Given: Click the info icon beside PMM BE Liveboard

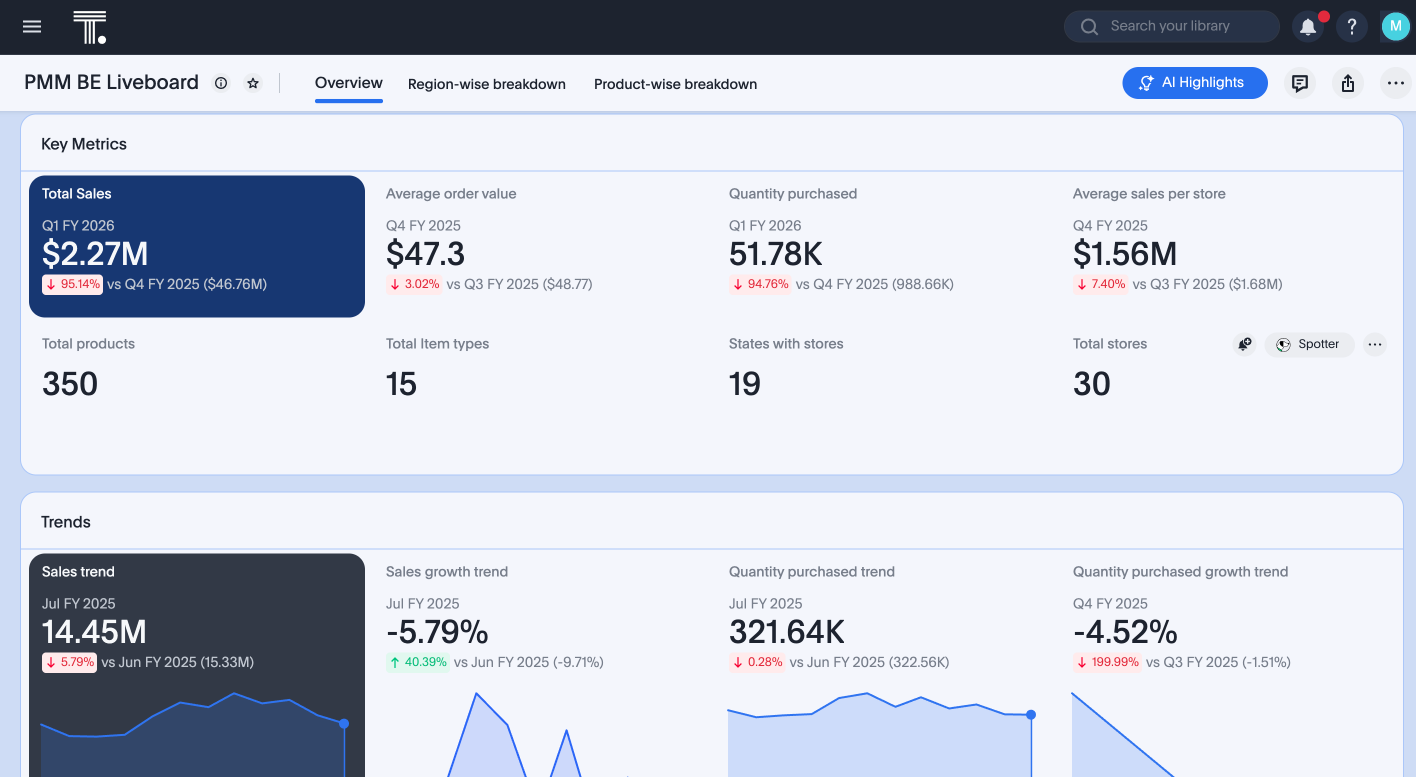Looking at the screenshot, I should tap(220, 83).
